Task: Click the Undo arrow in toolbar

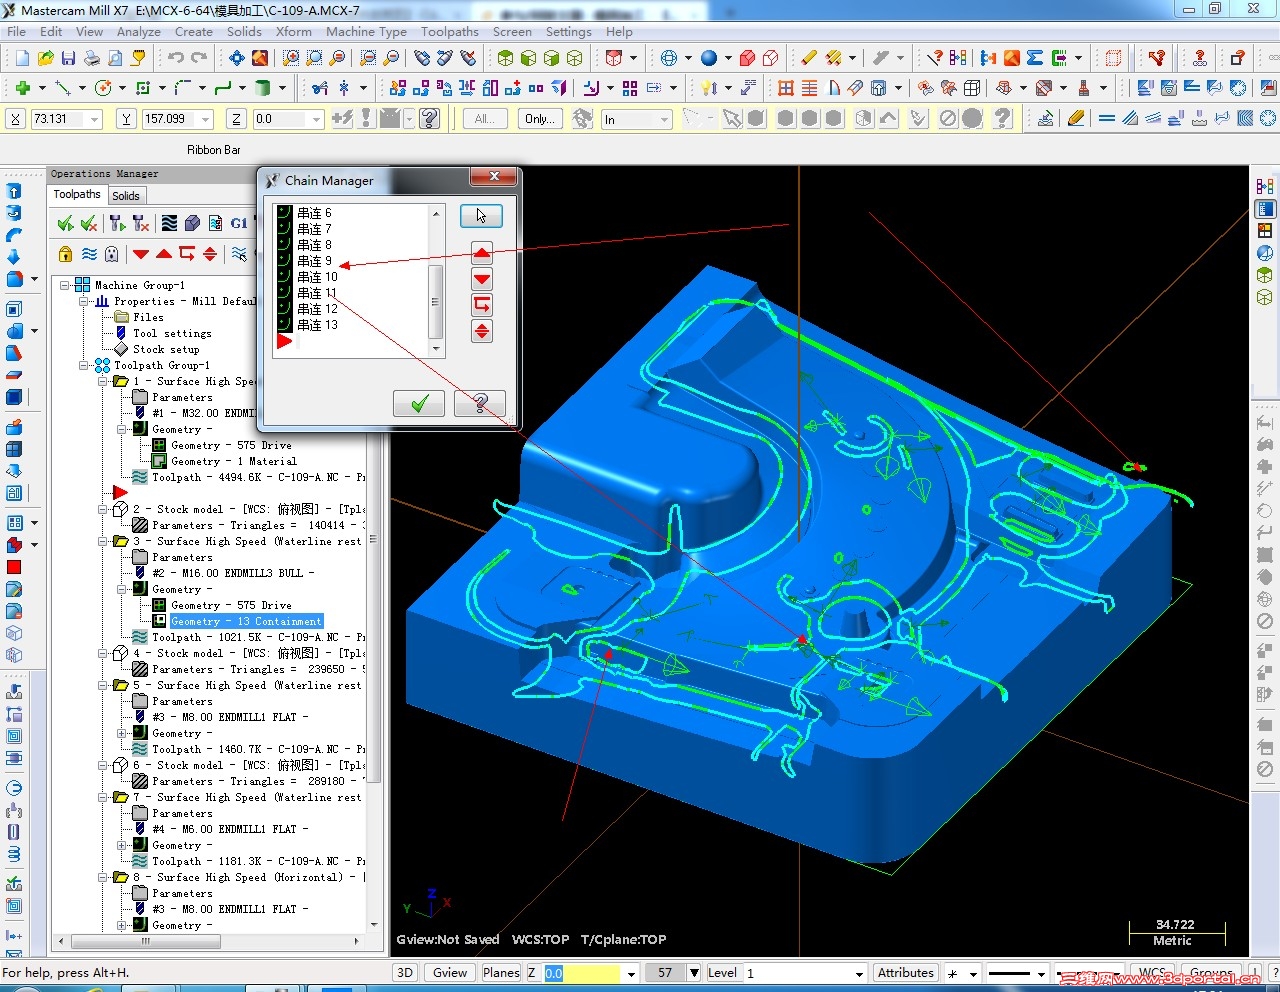Action: [176, 58]
